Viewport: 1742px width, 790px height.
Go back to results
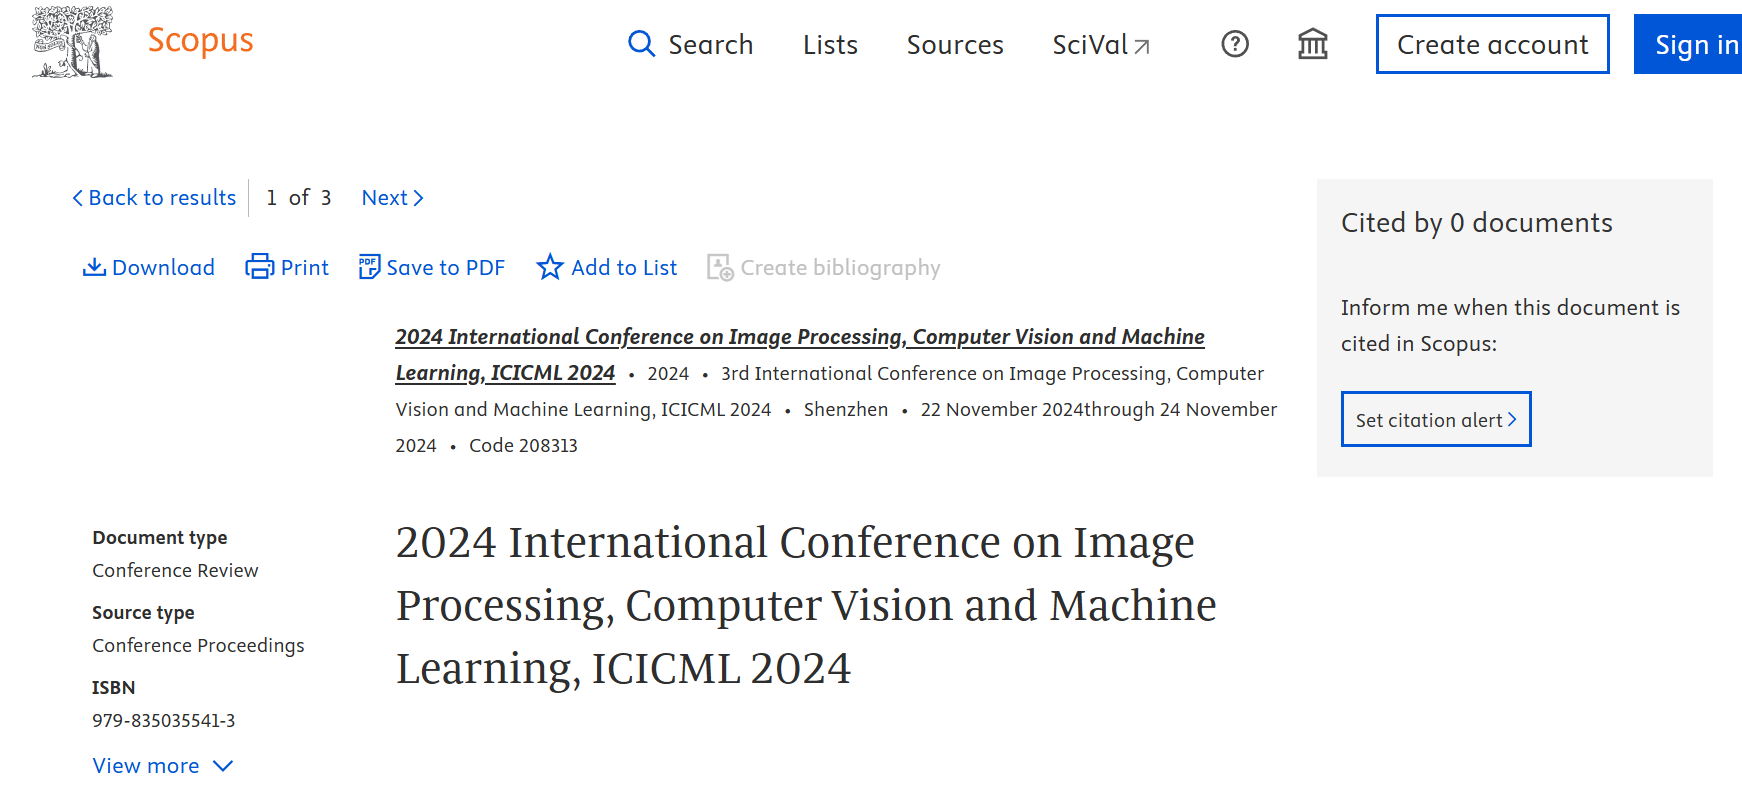pyautogui.click(x=154, y=198)
